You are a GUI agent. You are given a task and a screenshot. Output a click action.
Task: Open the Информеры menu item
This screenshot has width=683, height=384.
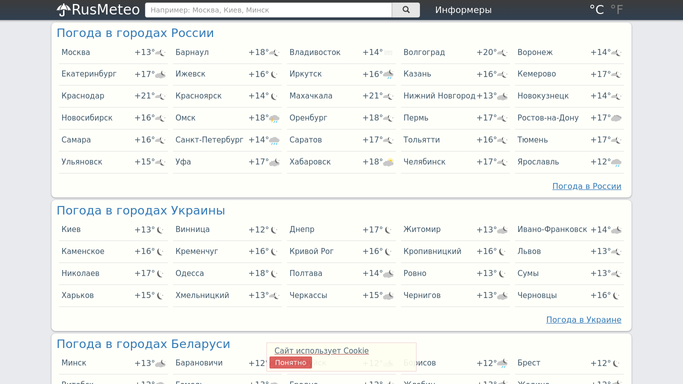pyautogui.click(x=463, y=10)
